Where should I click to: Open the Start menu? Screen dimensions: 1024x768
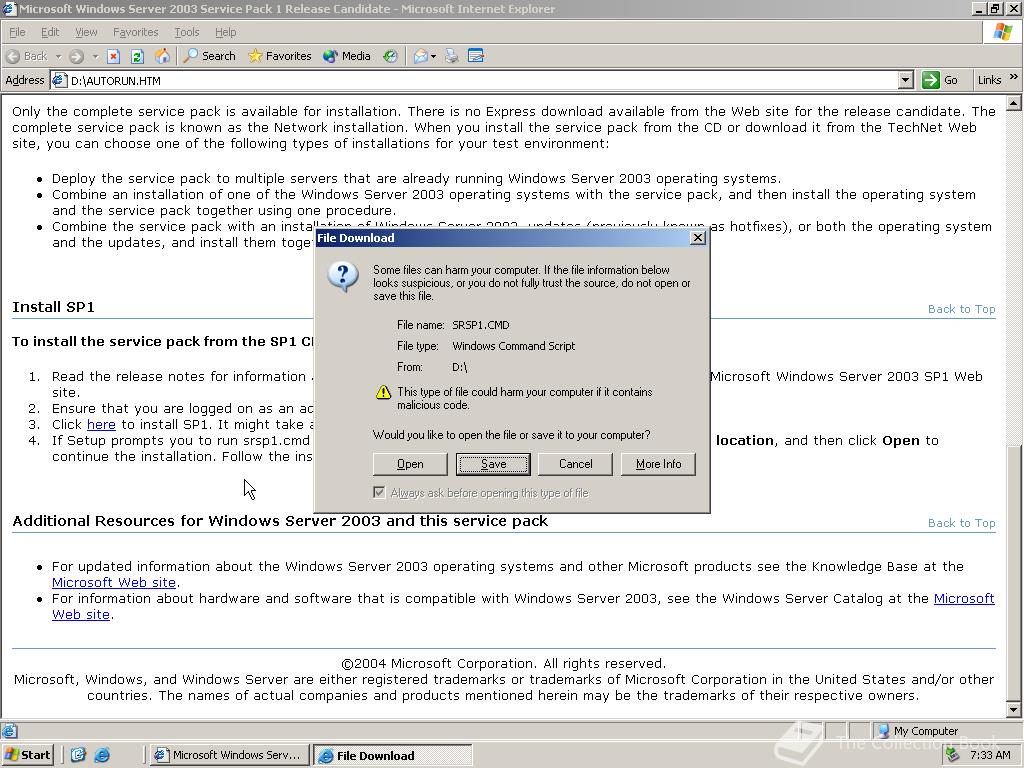(x=27, y=755)
